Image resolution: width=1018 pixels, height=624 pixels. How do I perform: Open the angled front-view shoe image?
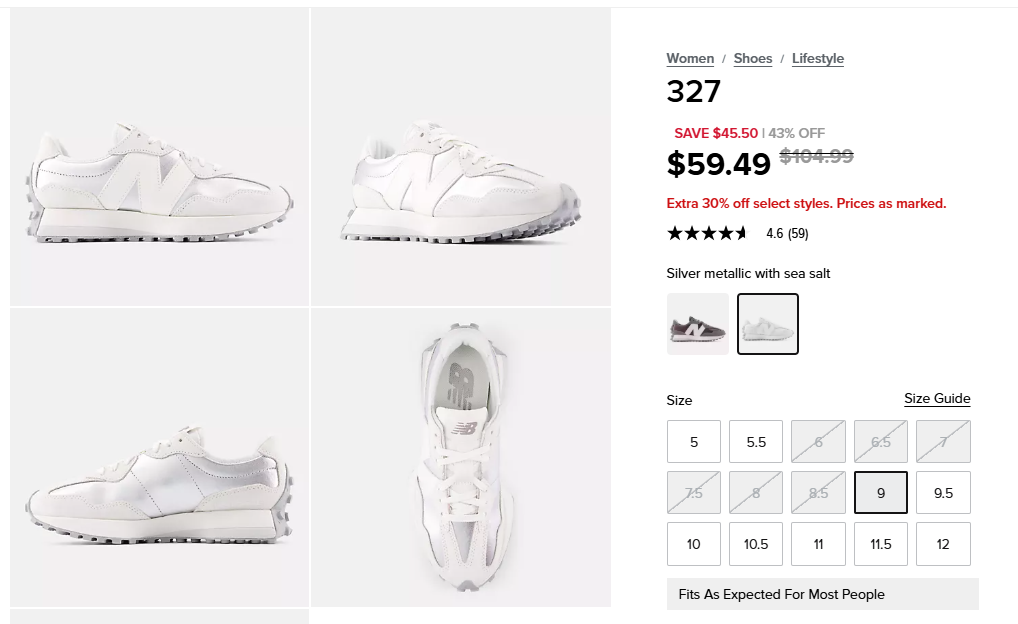(x=461, y=157)
